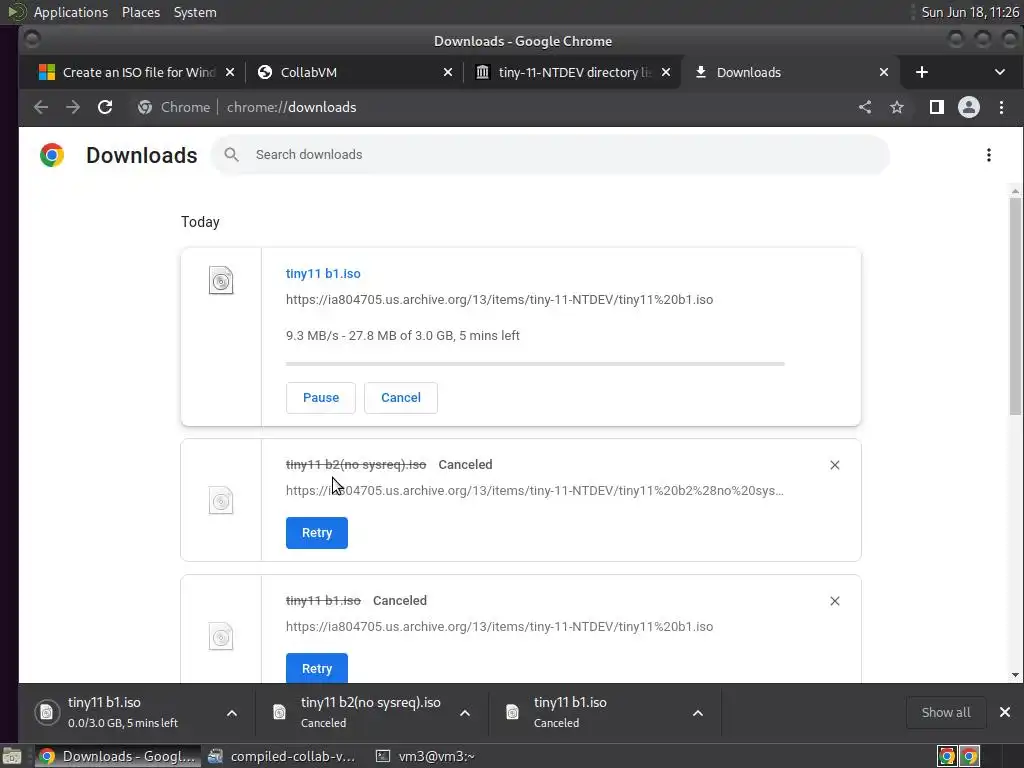Focus the Search downloads field
This screenshot has height=768, width=1024.
pyautogui.click(x=550, y=155)
